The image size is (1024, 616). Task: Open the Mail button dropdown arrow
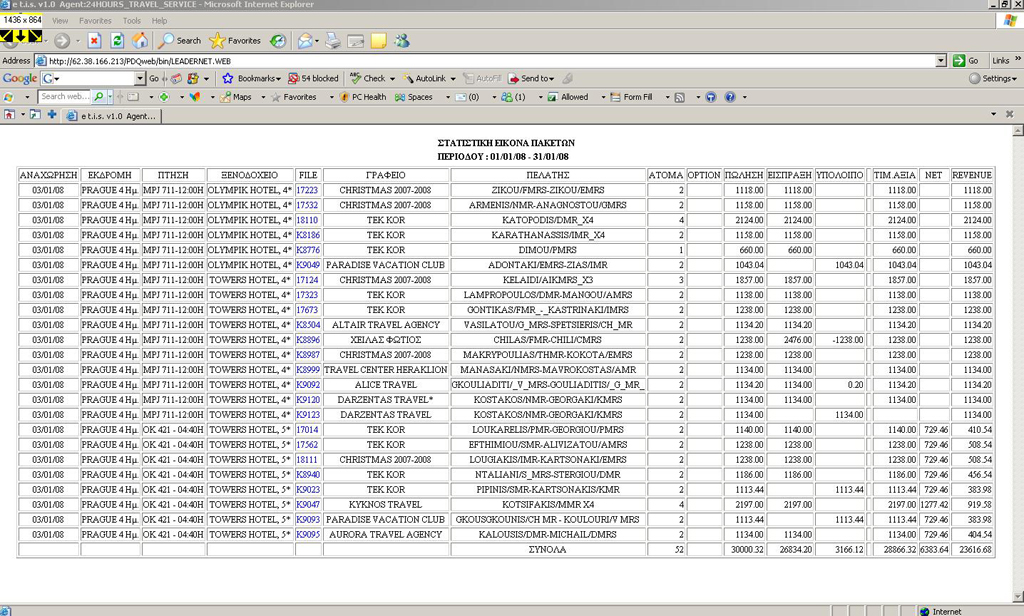click(x=317, y=41)
